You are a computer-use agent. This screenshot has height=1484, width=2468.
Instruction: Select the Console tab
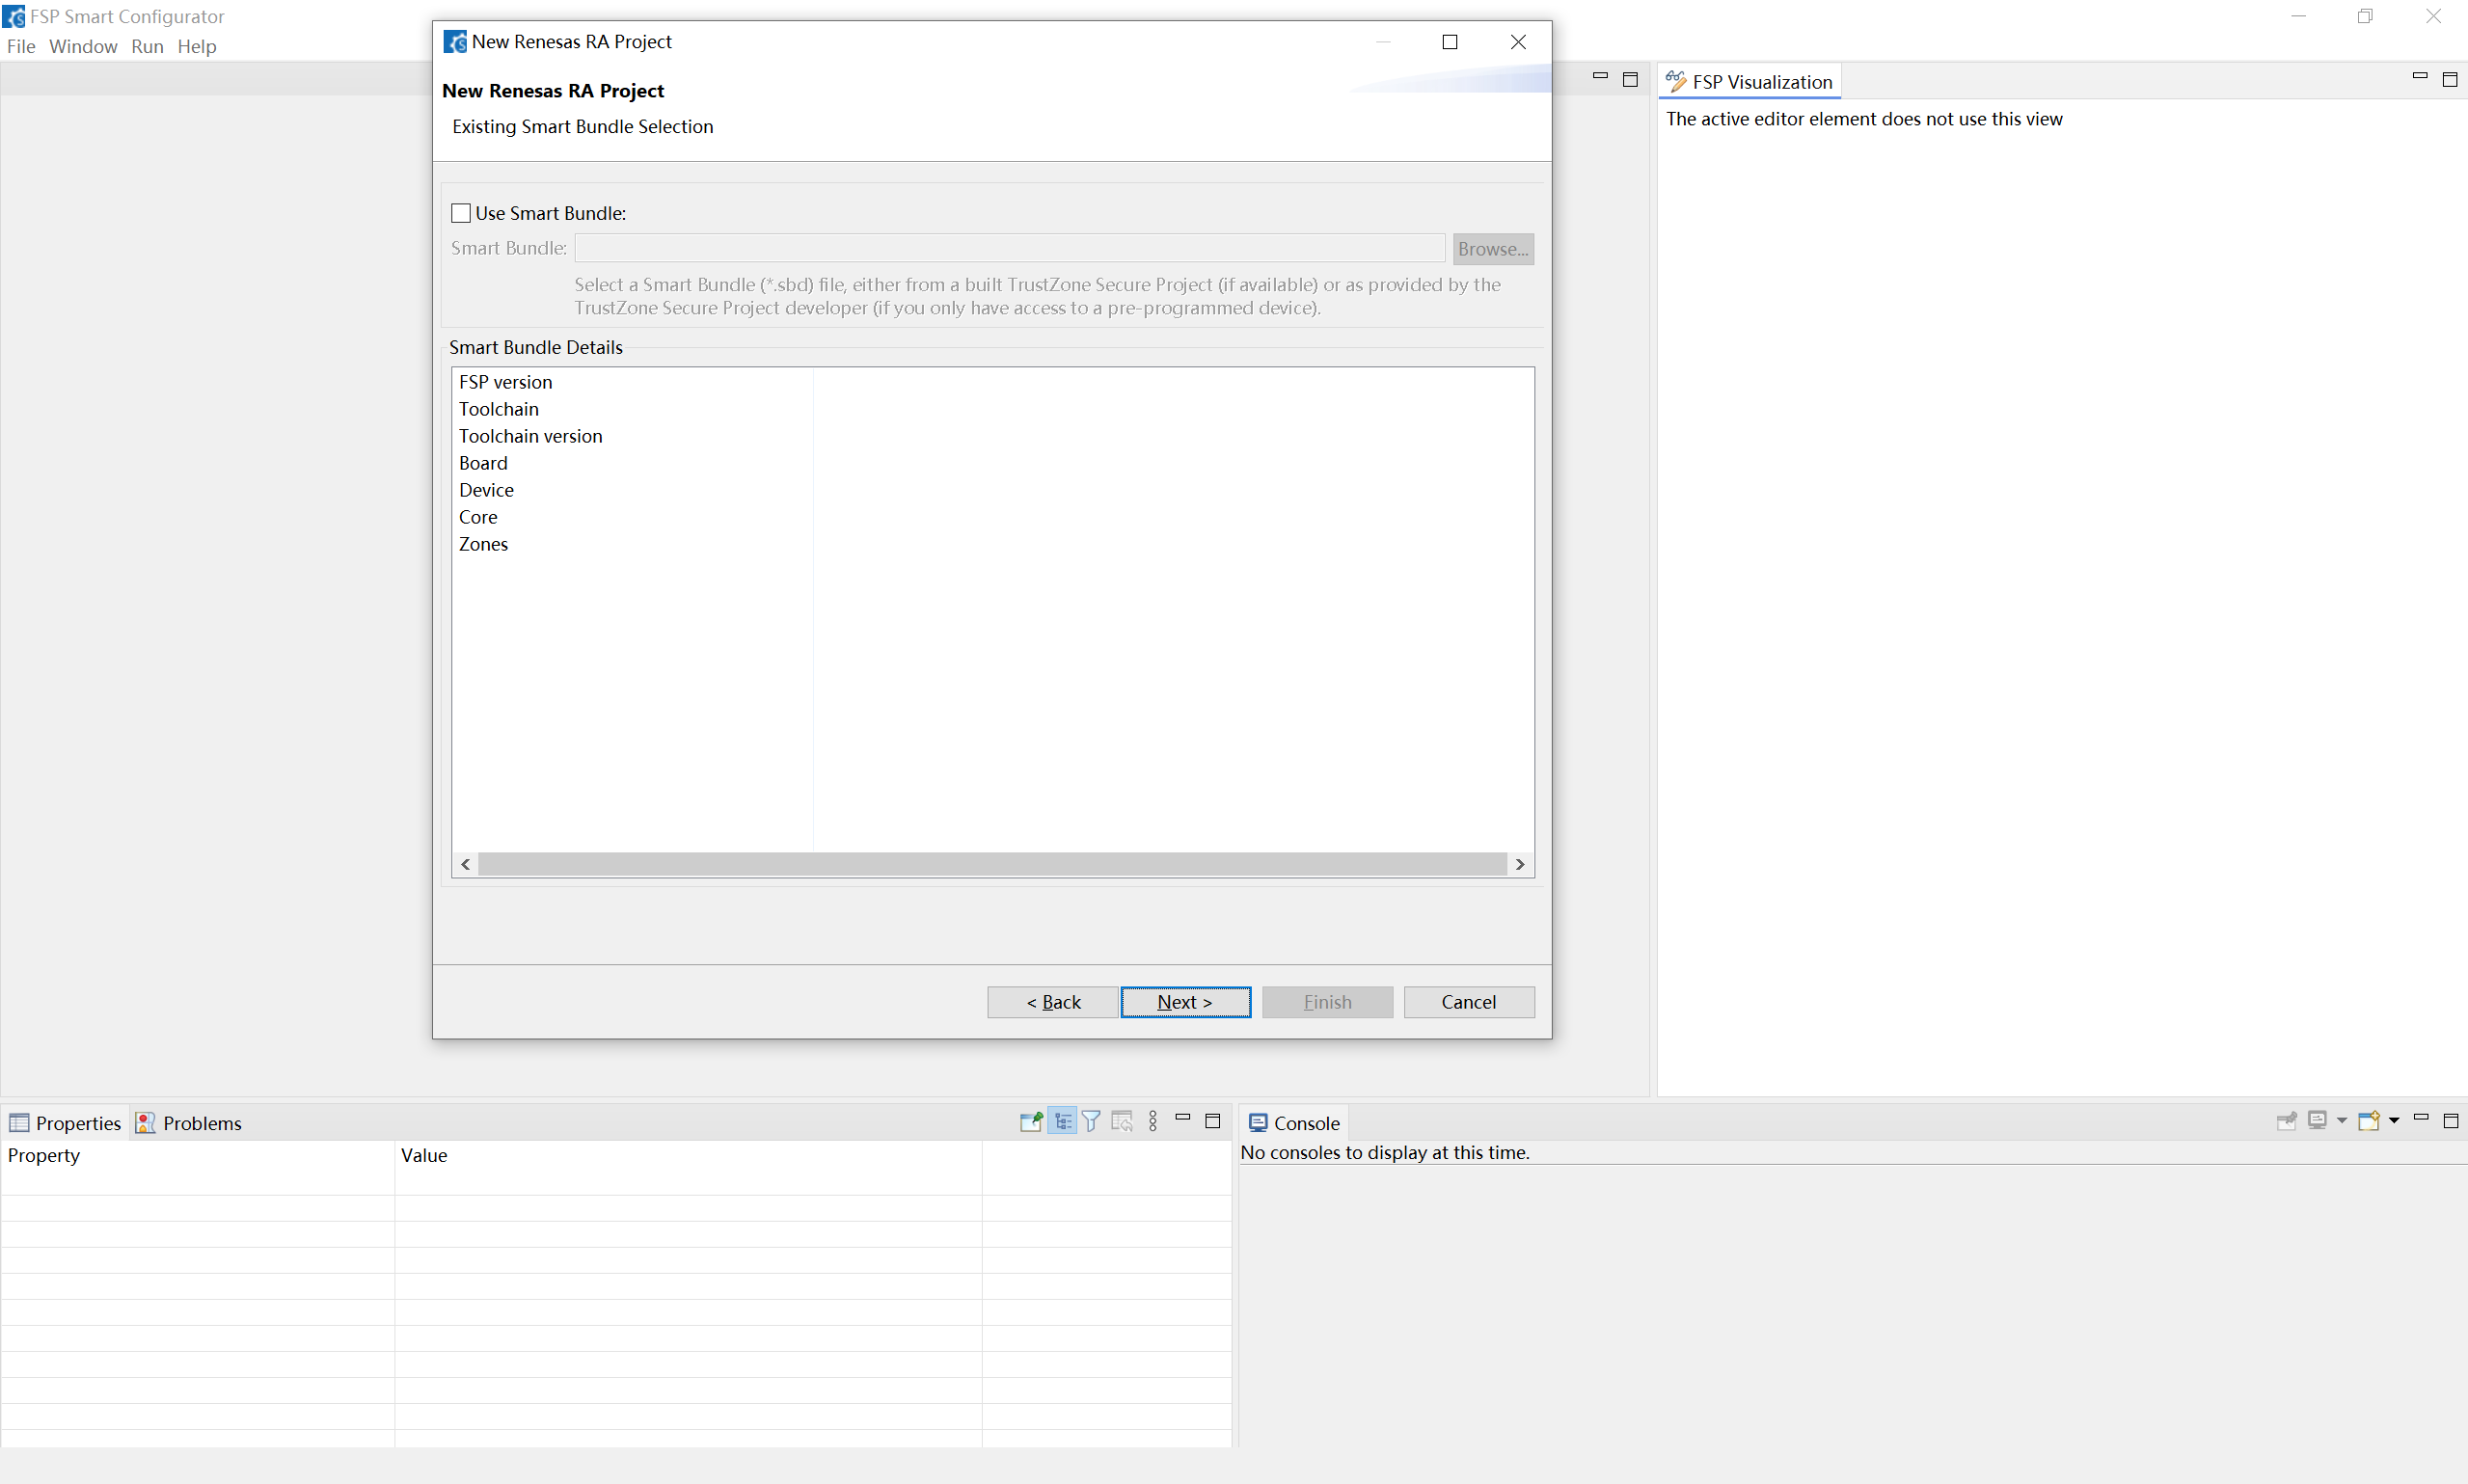pyautogui.click(x=1294, y=1123)
